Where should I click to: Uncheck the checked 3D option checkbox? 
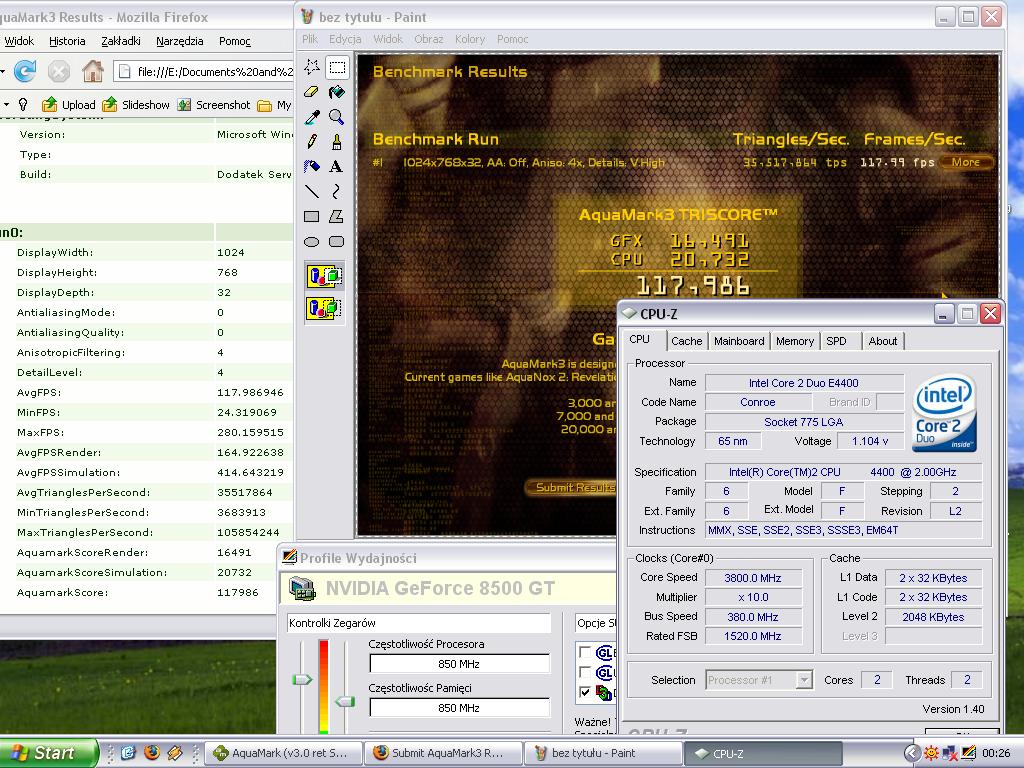(x=585, y=692)
